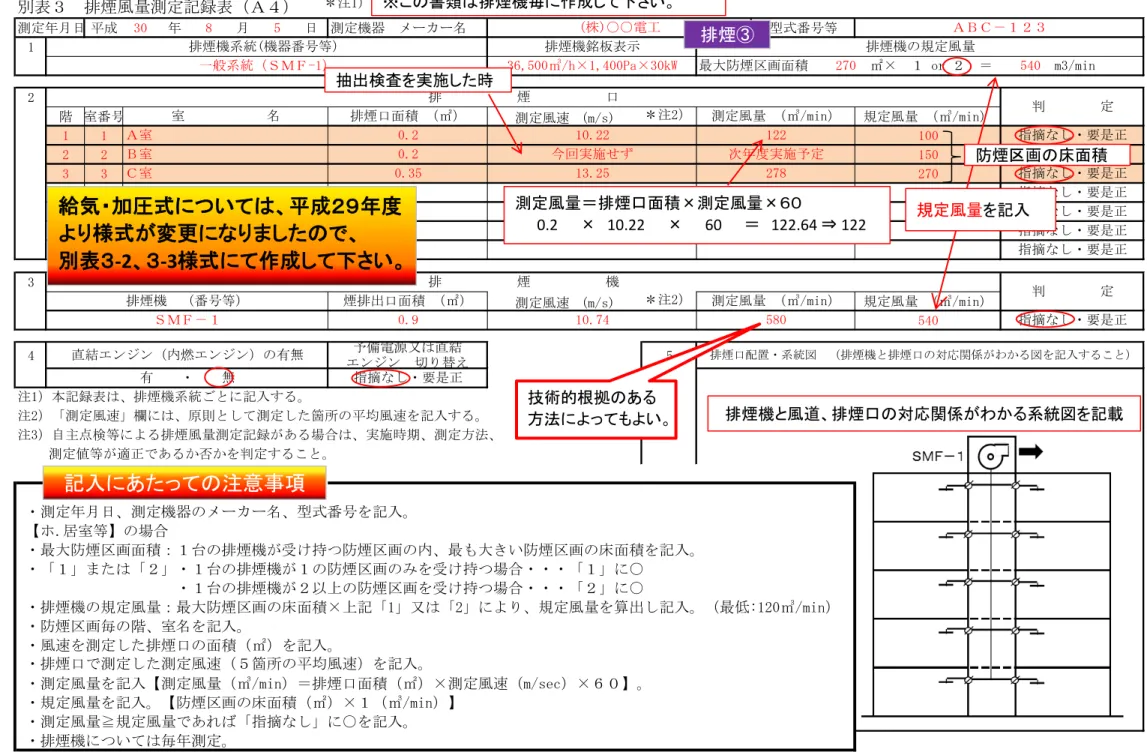Viewport: 1147px width, 752px height.
Task: Select 無 for direct-coupled engine
Action: coord(225,377)
